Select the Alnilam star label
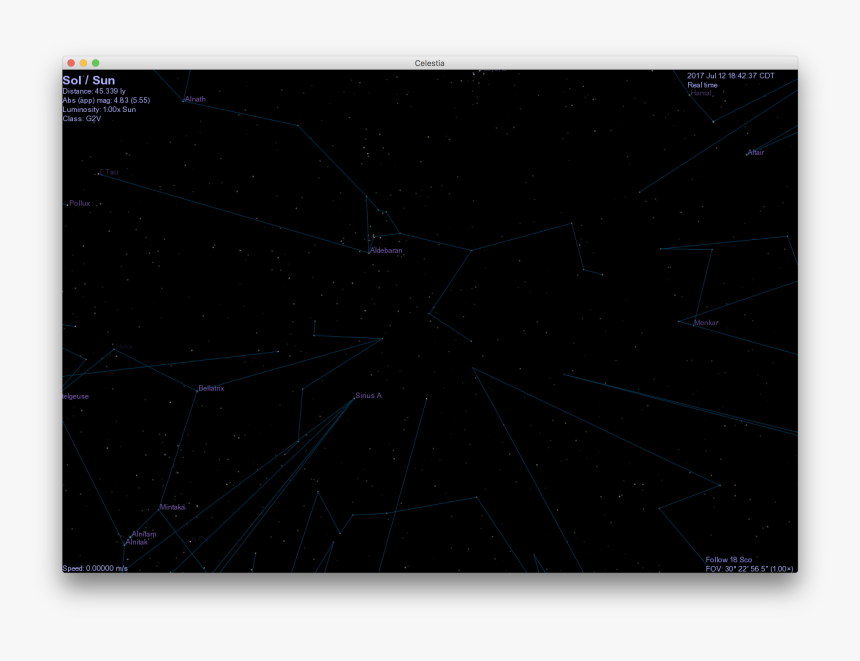860x661 pixels. (x=144, y=534)
